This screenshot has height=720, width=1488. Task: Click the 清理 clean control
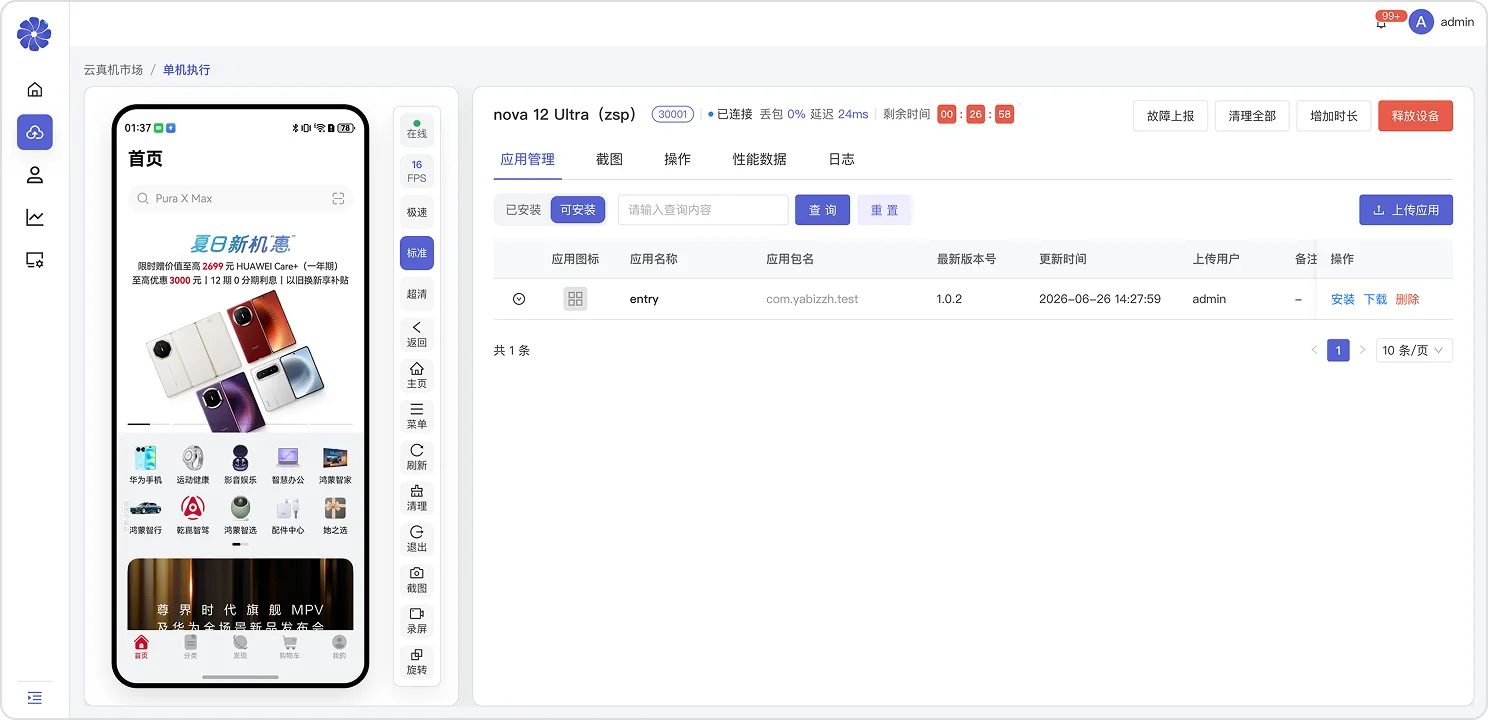point(417,498)
